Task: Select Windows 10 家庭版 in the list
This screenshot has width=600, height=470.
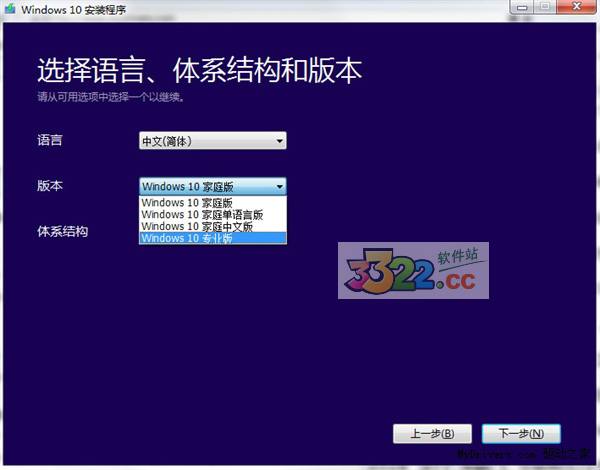Action: 213,202
